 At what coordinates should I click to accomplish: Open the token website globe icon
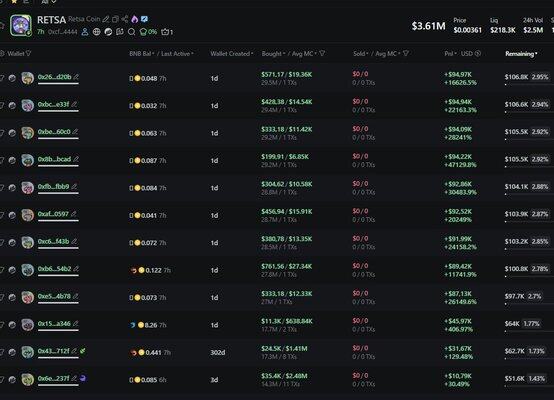[x=96, y=32]
